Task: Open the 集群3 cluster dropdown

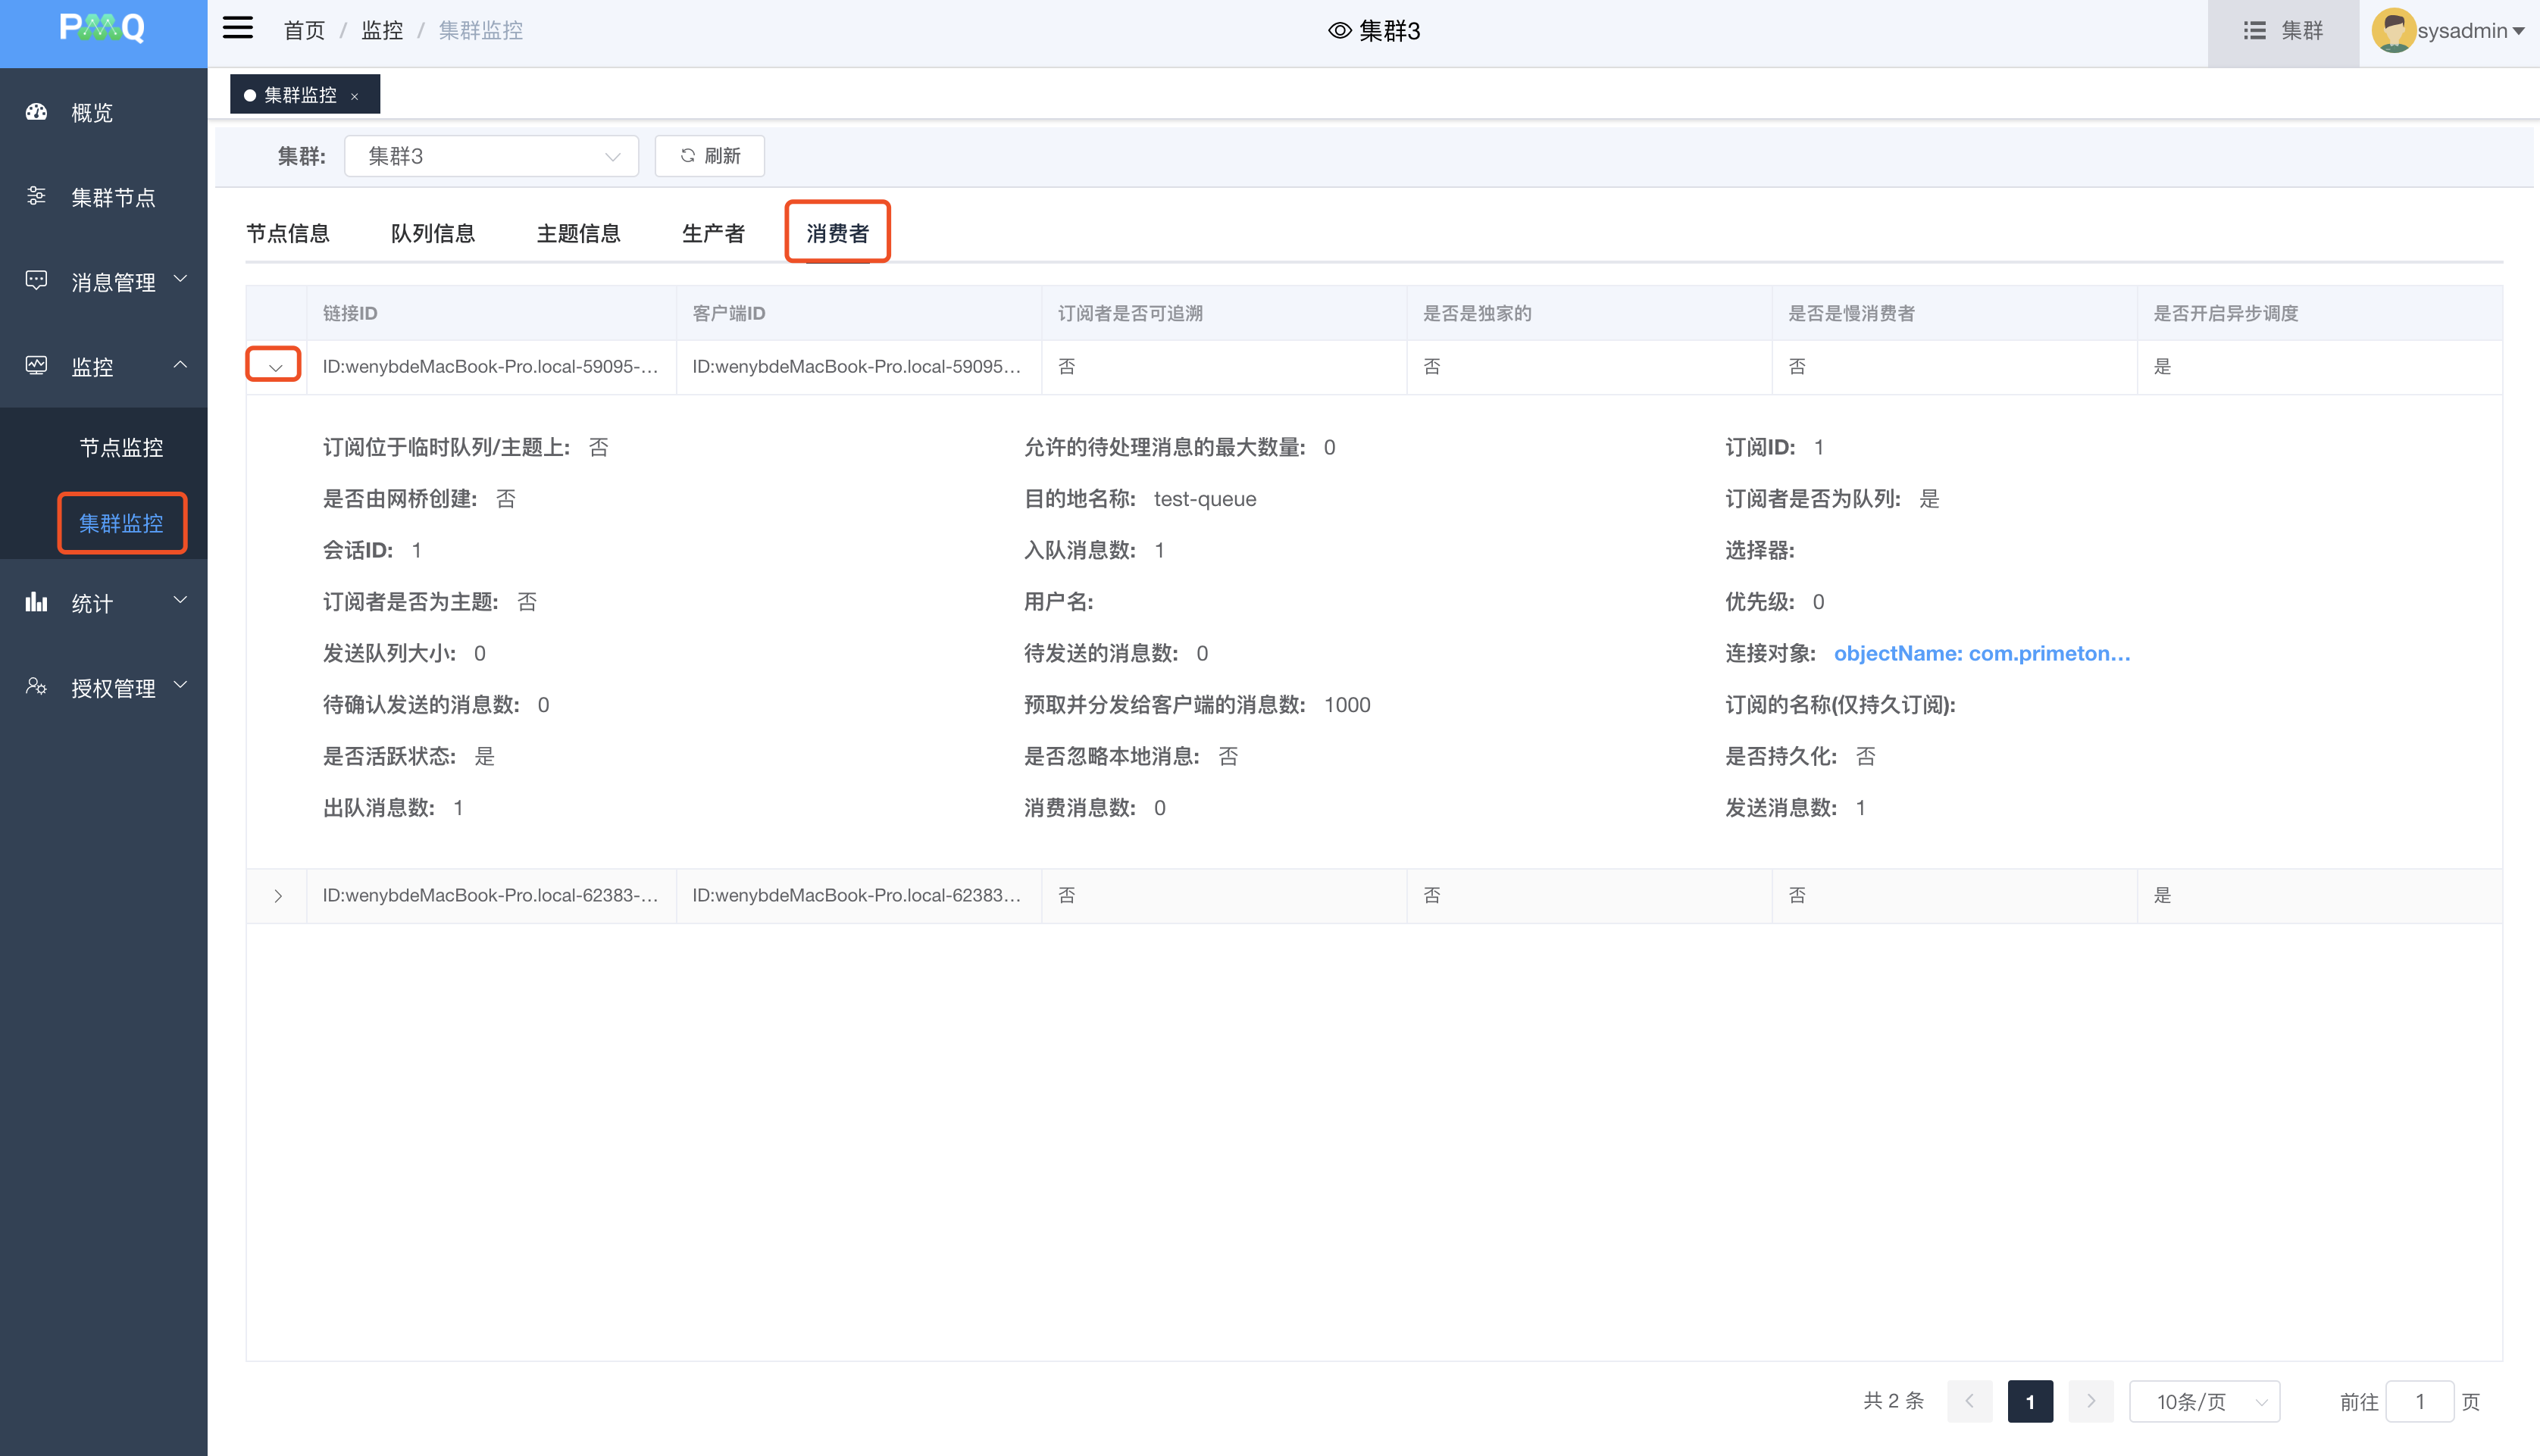Action: point(491,156)
